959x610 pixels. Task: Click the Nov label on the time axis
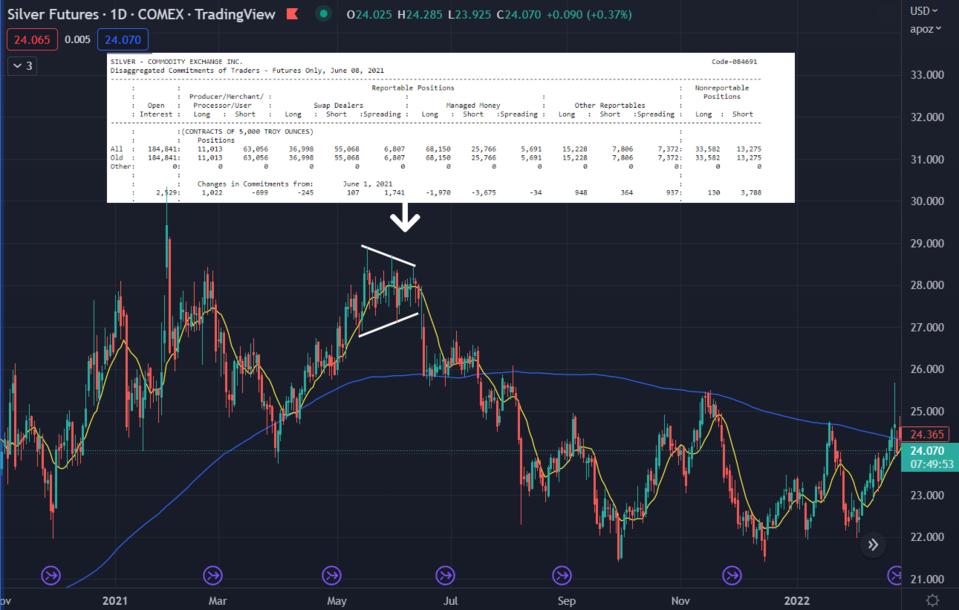[x=680, y=600]
